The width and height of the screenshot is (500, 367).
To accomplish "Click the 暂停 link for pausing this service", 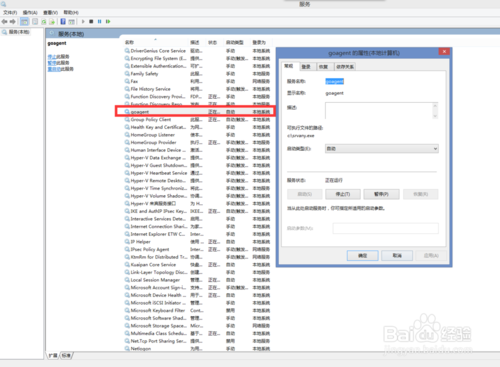I will pyautogui.click(x=52, y=63).
